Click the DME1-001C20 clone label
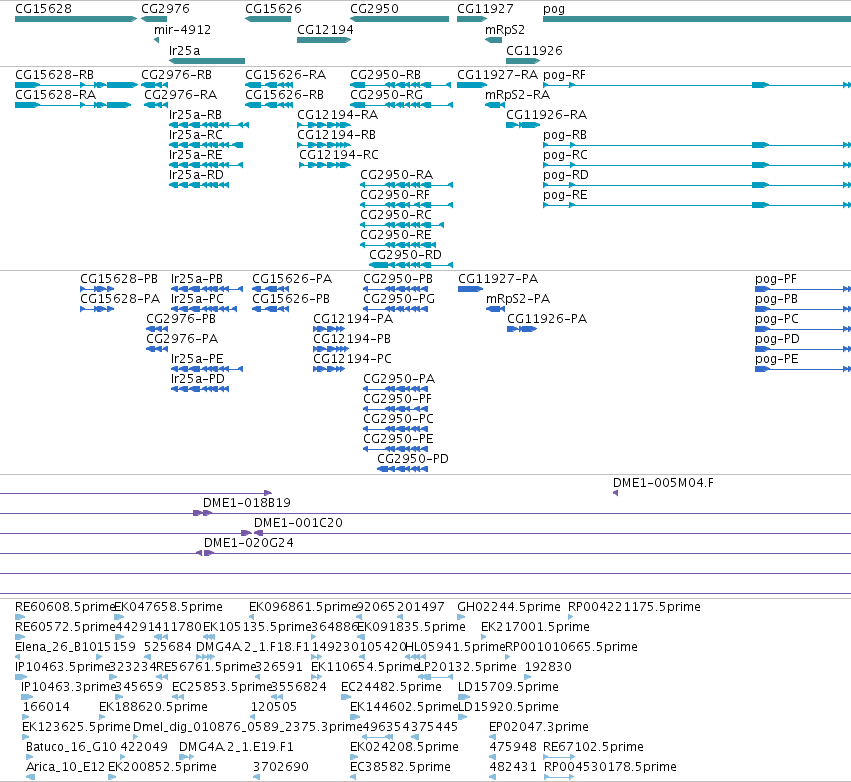Screen dimensions: 851x782 point(299,523)
